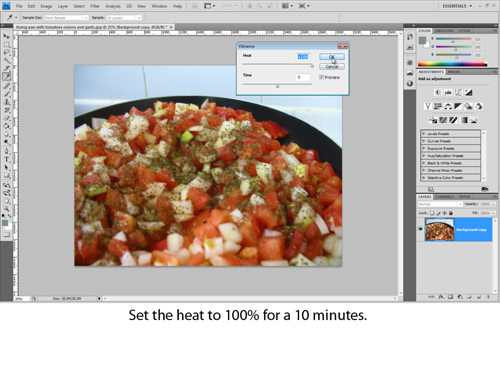
Task: Select the Move tool in the toolbox
Action: (6, 36)
